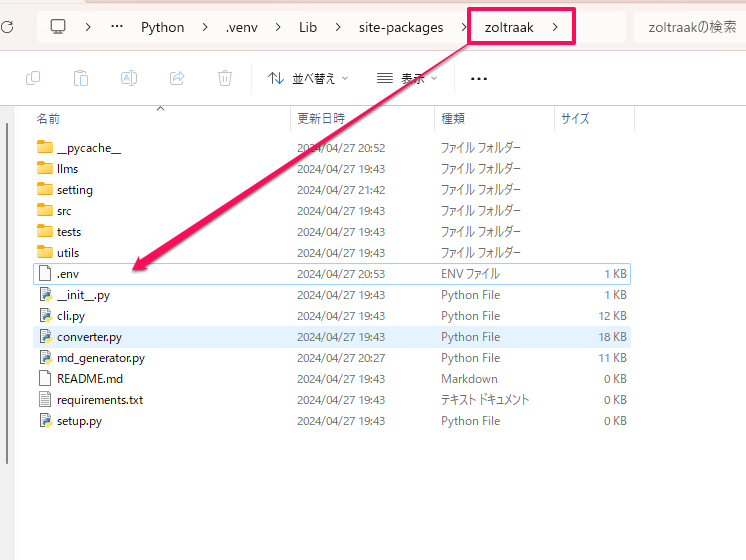Sort by 更新日時 column header
This screenshot has height=560, width=746.
click(x=321, y=118)
